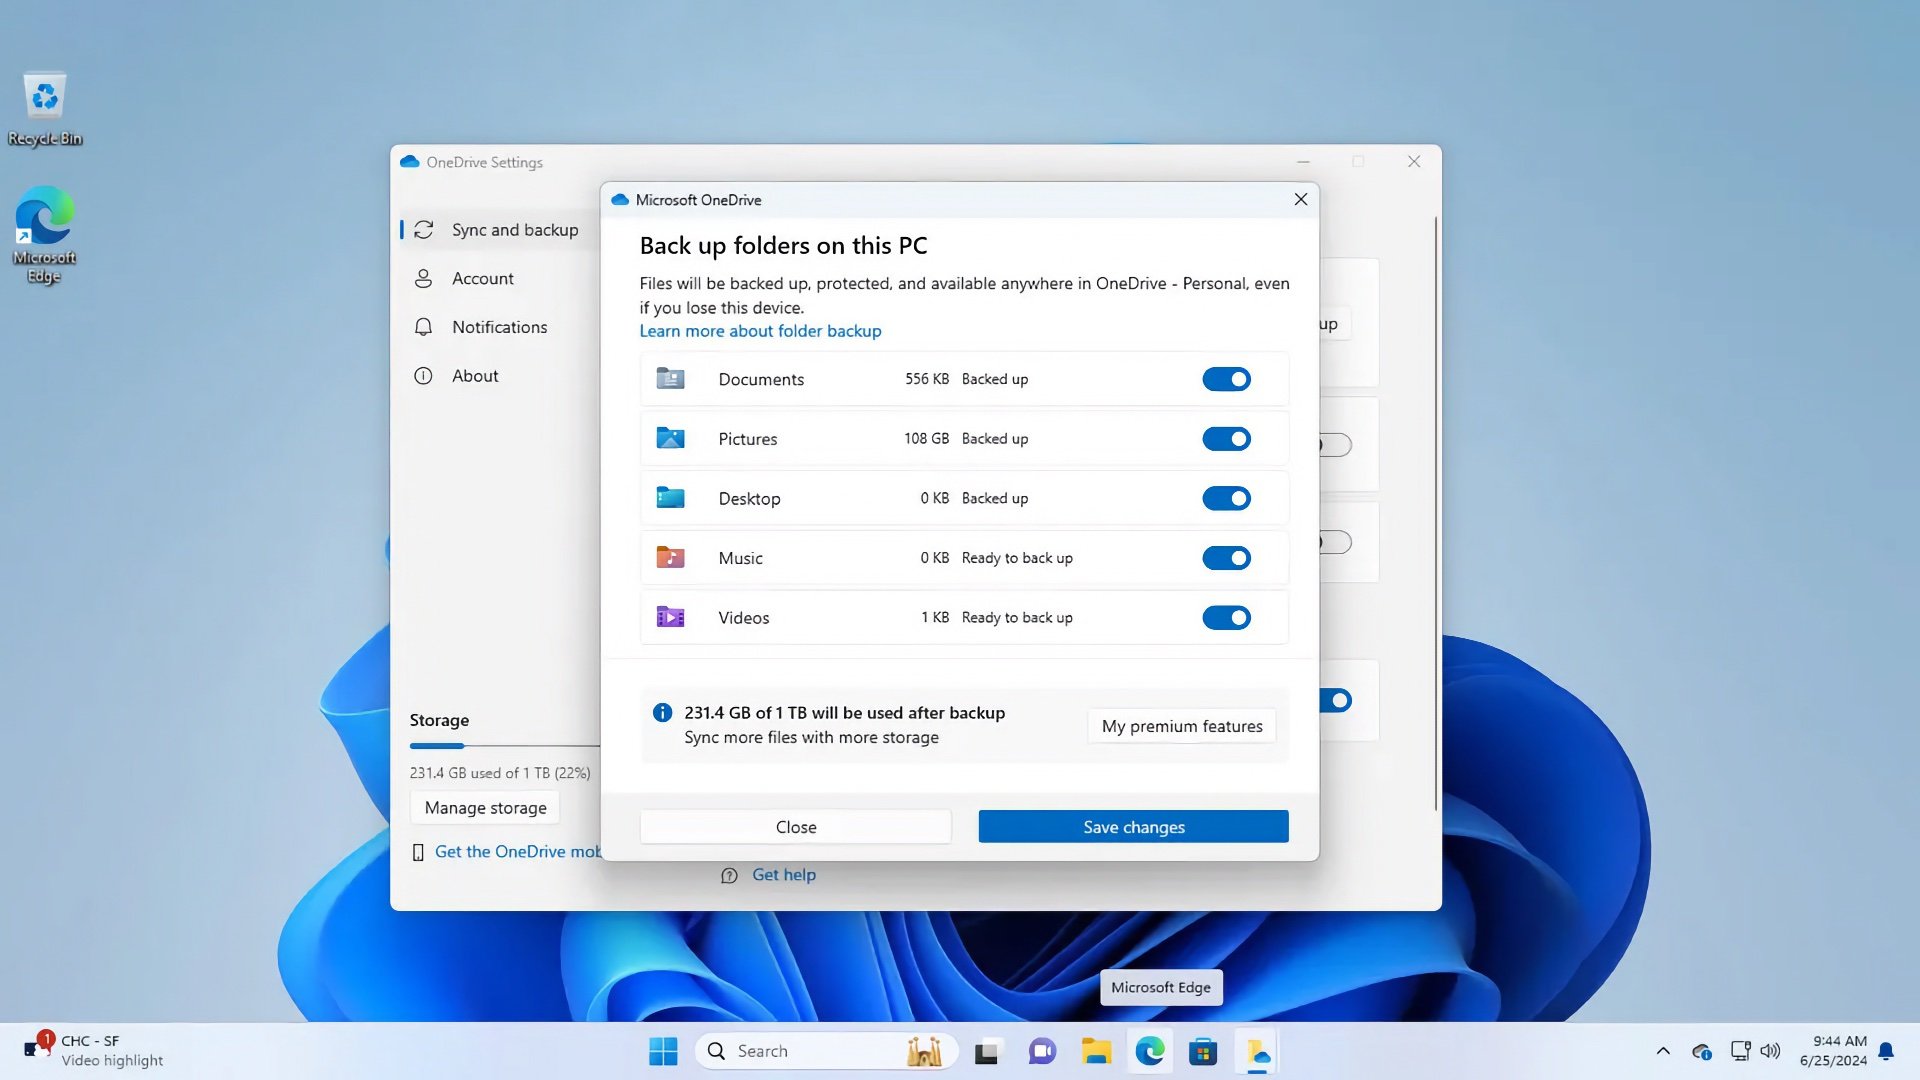
Task: Click Manage storage button
Action: [485, 808]
